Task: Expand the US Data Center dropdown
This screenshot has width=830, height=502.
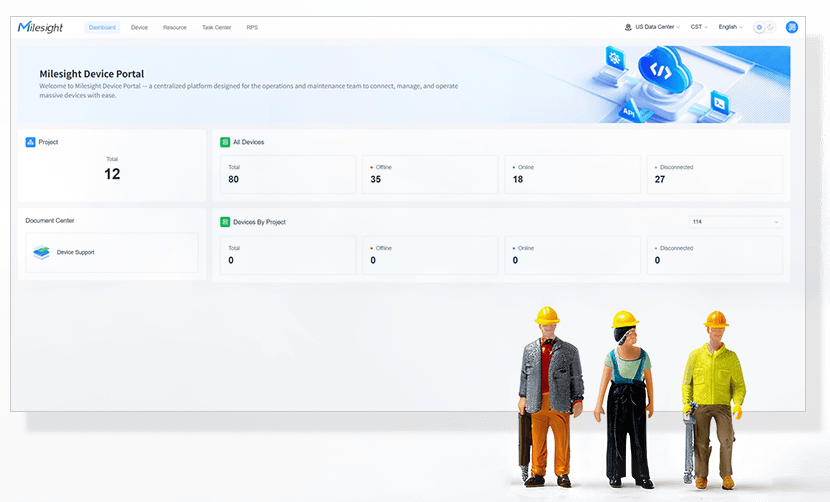Action: click(x=654, y=27)
